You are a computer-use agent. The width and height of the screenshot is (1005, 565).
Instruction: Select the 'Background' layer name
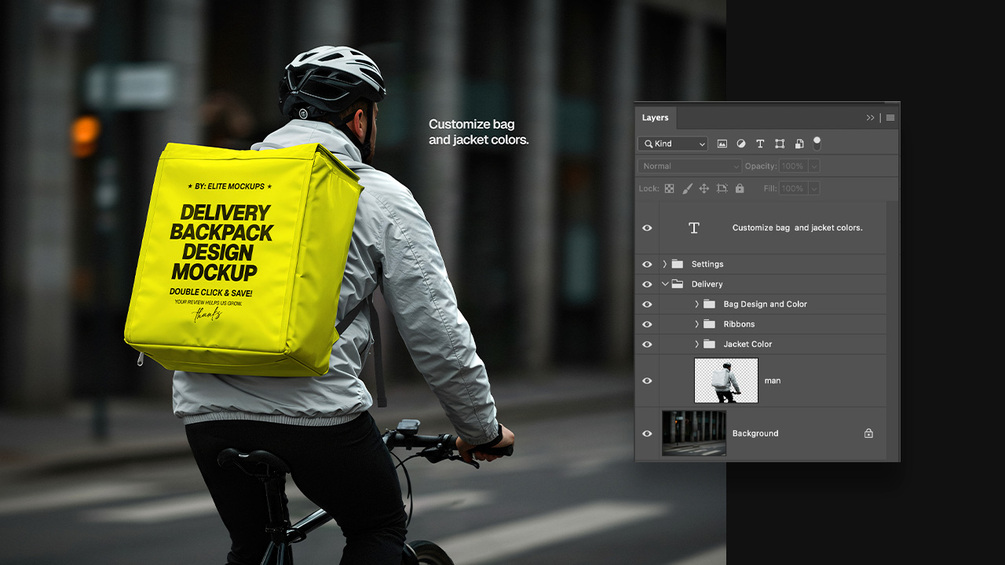(x=756, y=433)
